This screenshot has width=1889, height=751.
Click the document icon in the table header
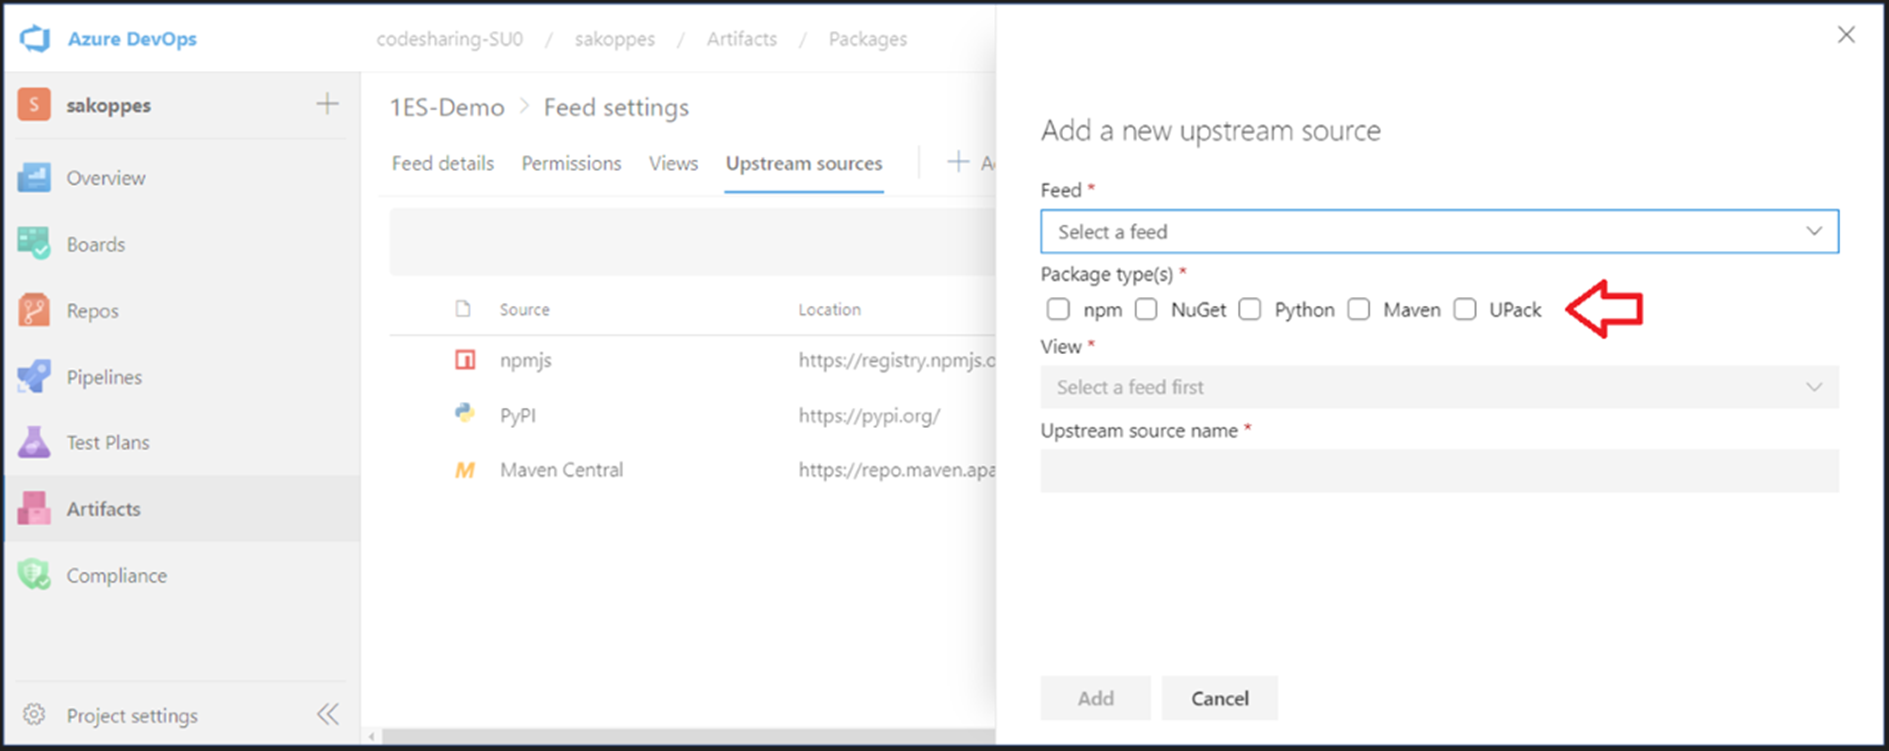463,309
